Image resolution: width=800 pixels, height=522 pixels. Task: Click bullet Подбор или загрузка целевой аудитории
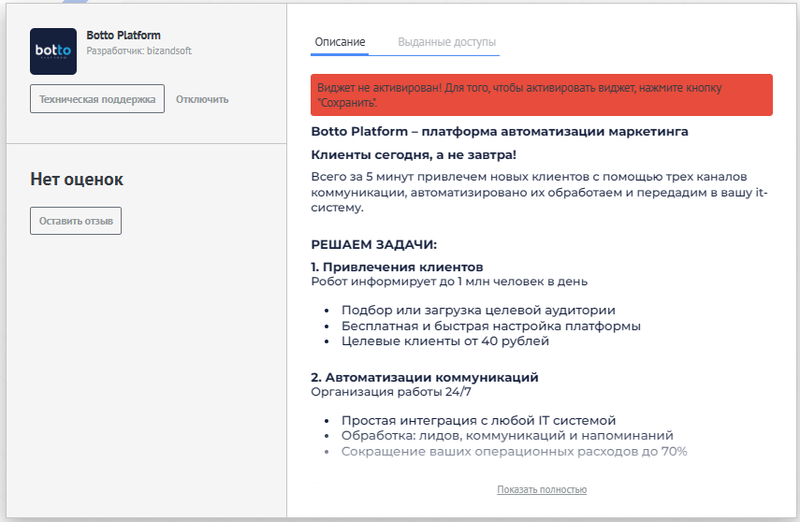[x=478, y=310]
